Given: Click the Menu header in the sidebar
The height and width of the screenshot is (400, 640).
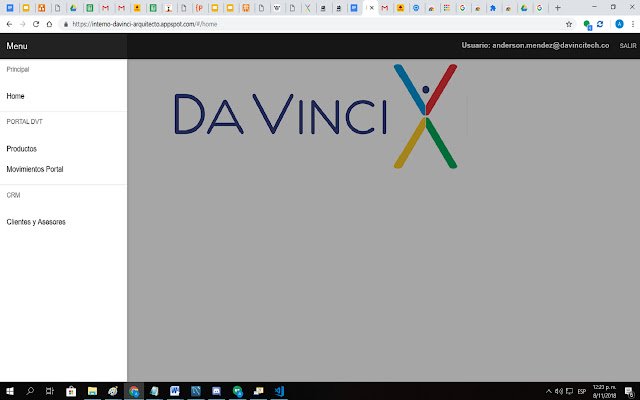Looking at the screenshot, I should click(17, 46).
